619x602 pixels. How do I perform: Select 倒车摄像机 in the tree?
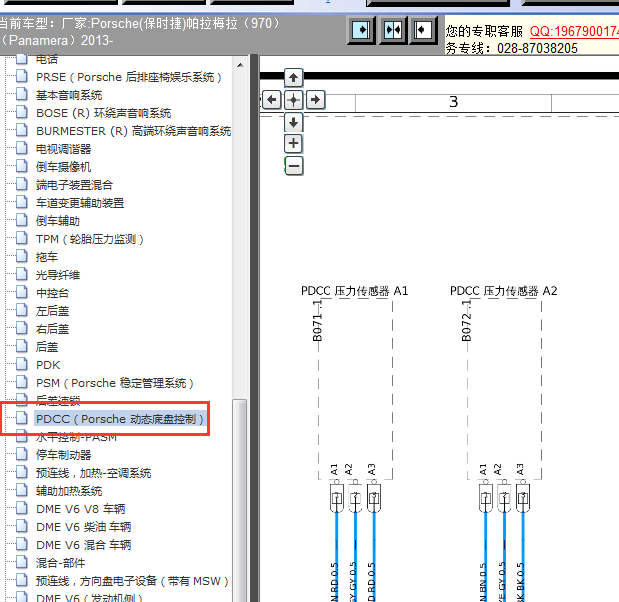click(x=64, y=167)
